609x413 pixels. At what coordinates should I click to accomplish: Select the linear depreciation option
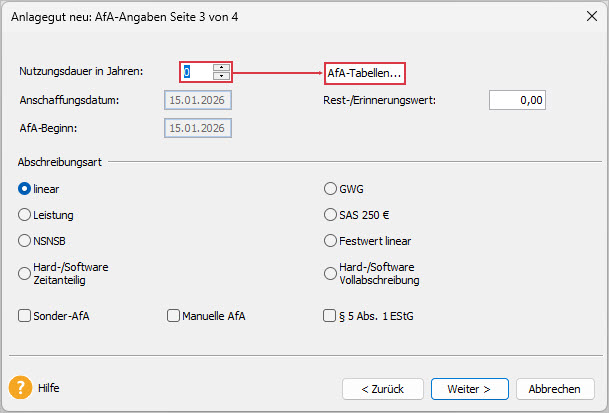click(x=25, y=187)
